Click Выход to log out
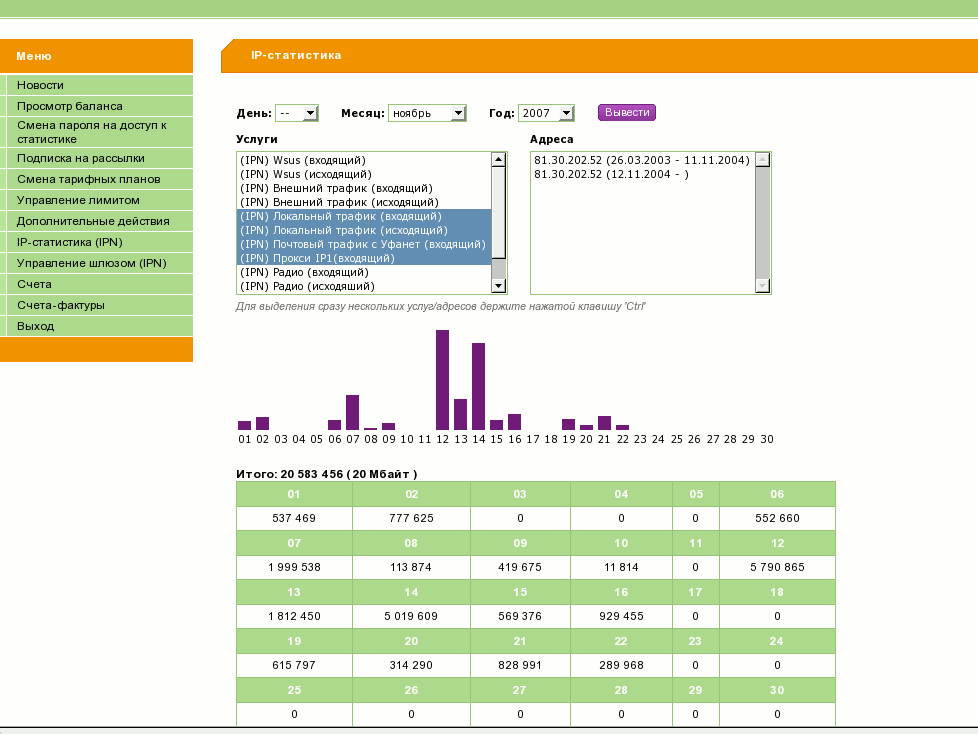The image size is (978, 734). tap(36, 326)
